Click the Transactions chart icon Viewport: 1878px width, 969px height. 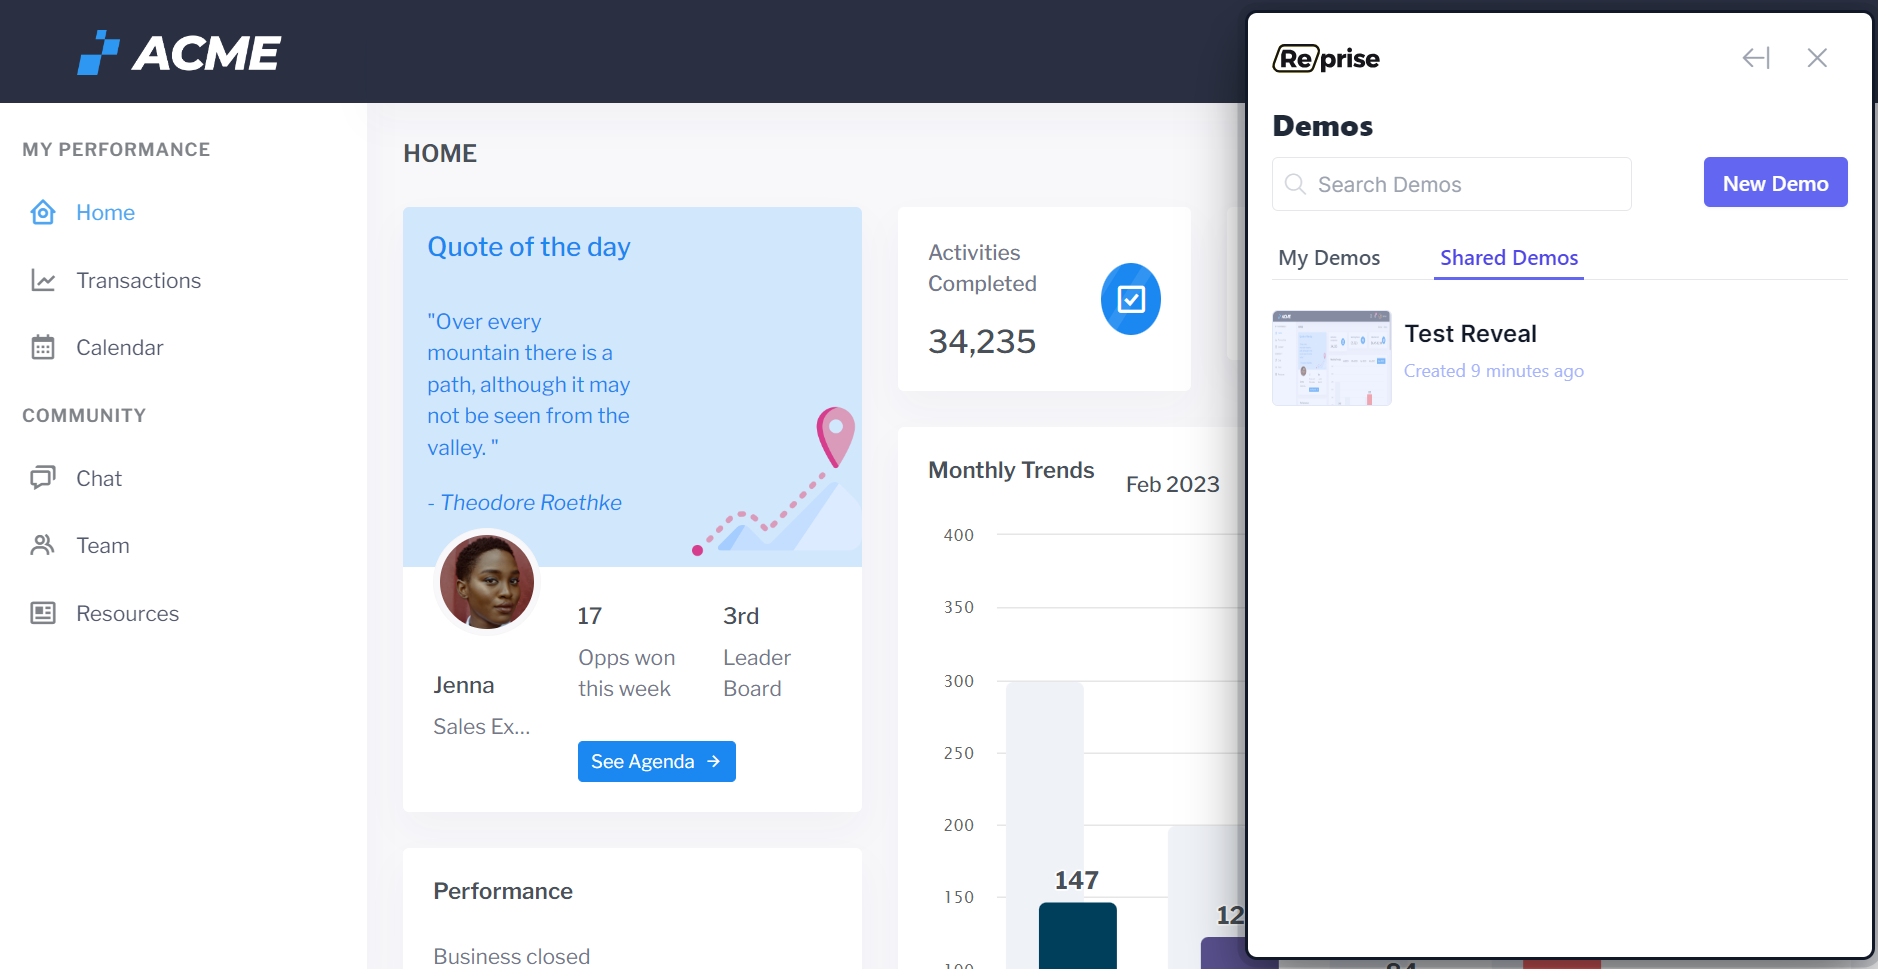pos(43,280)
